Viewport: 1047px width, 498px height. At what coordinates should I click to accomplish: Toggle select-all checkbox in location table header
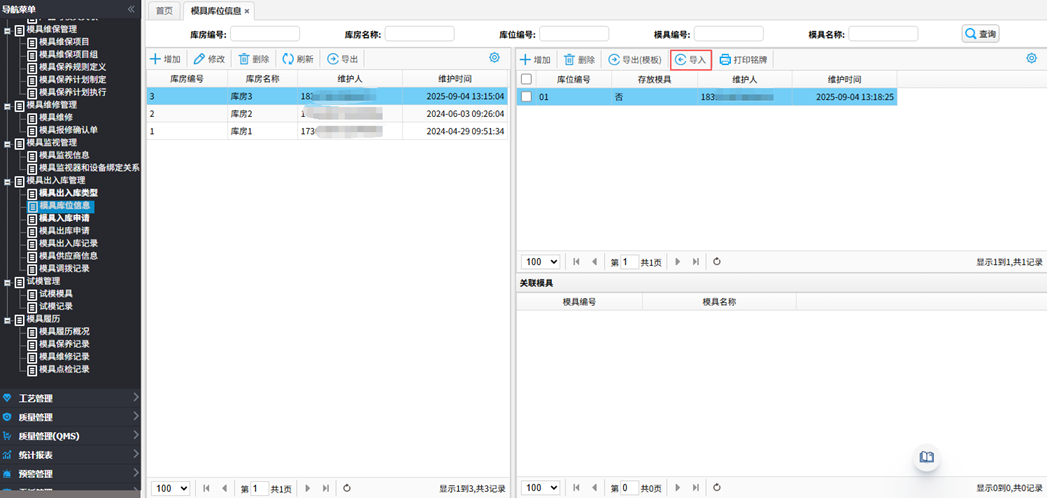coord(526,79)
